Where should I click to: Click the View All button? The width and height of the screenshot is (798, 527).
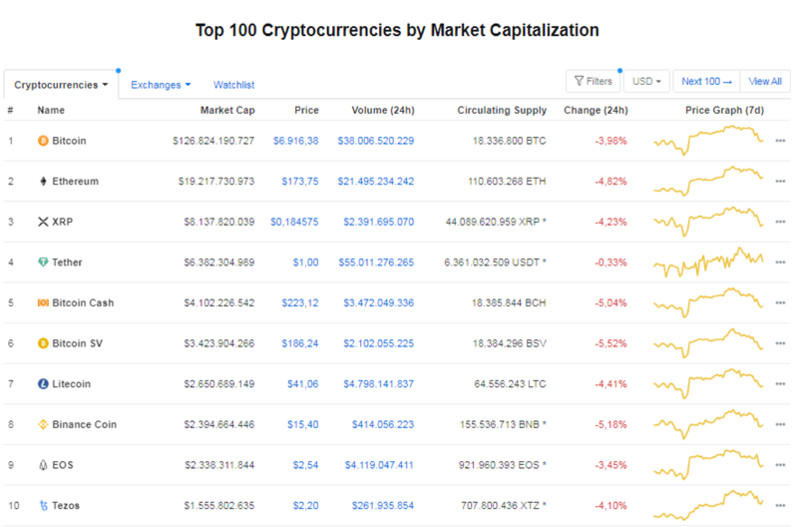point(765,81)
